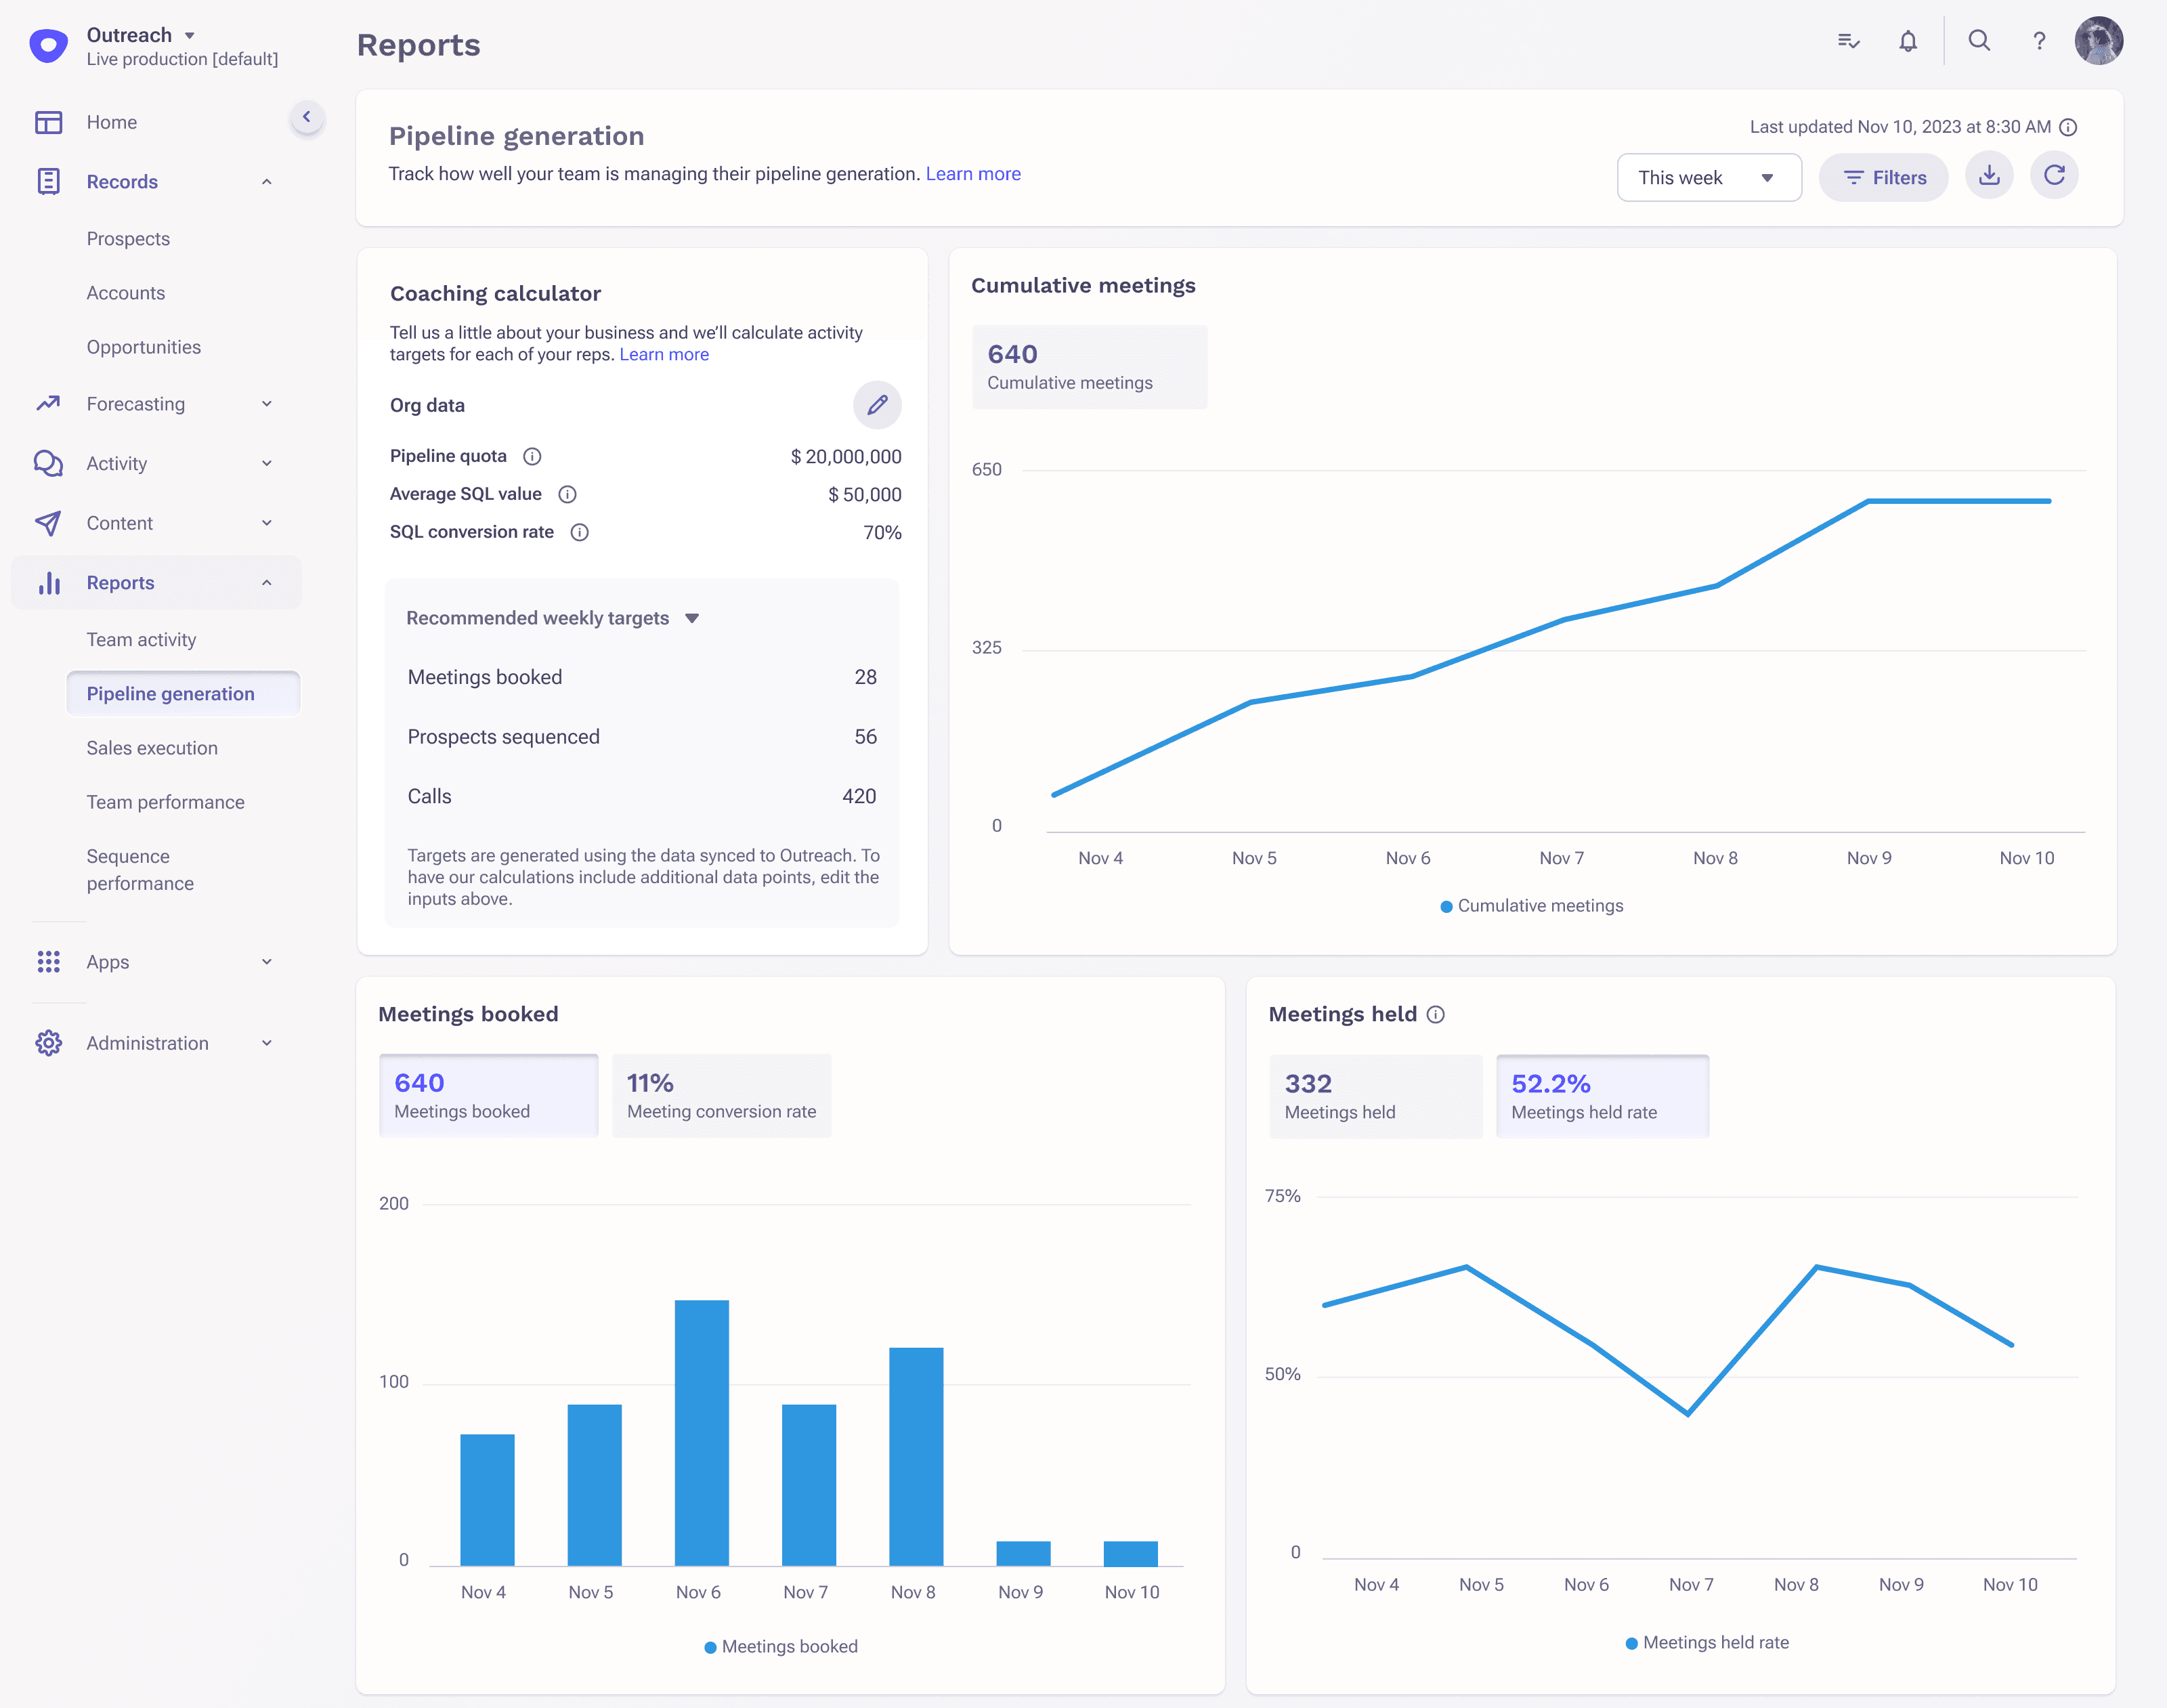Open Learn more link in Coaching calculator
Viewport: 2167px width, 1708px height.
coord(664,355)
